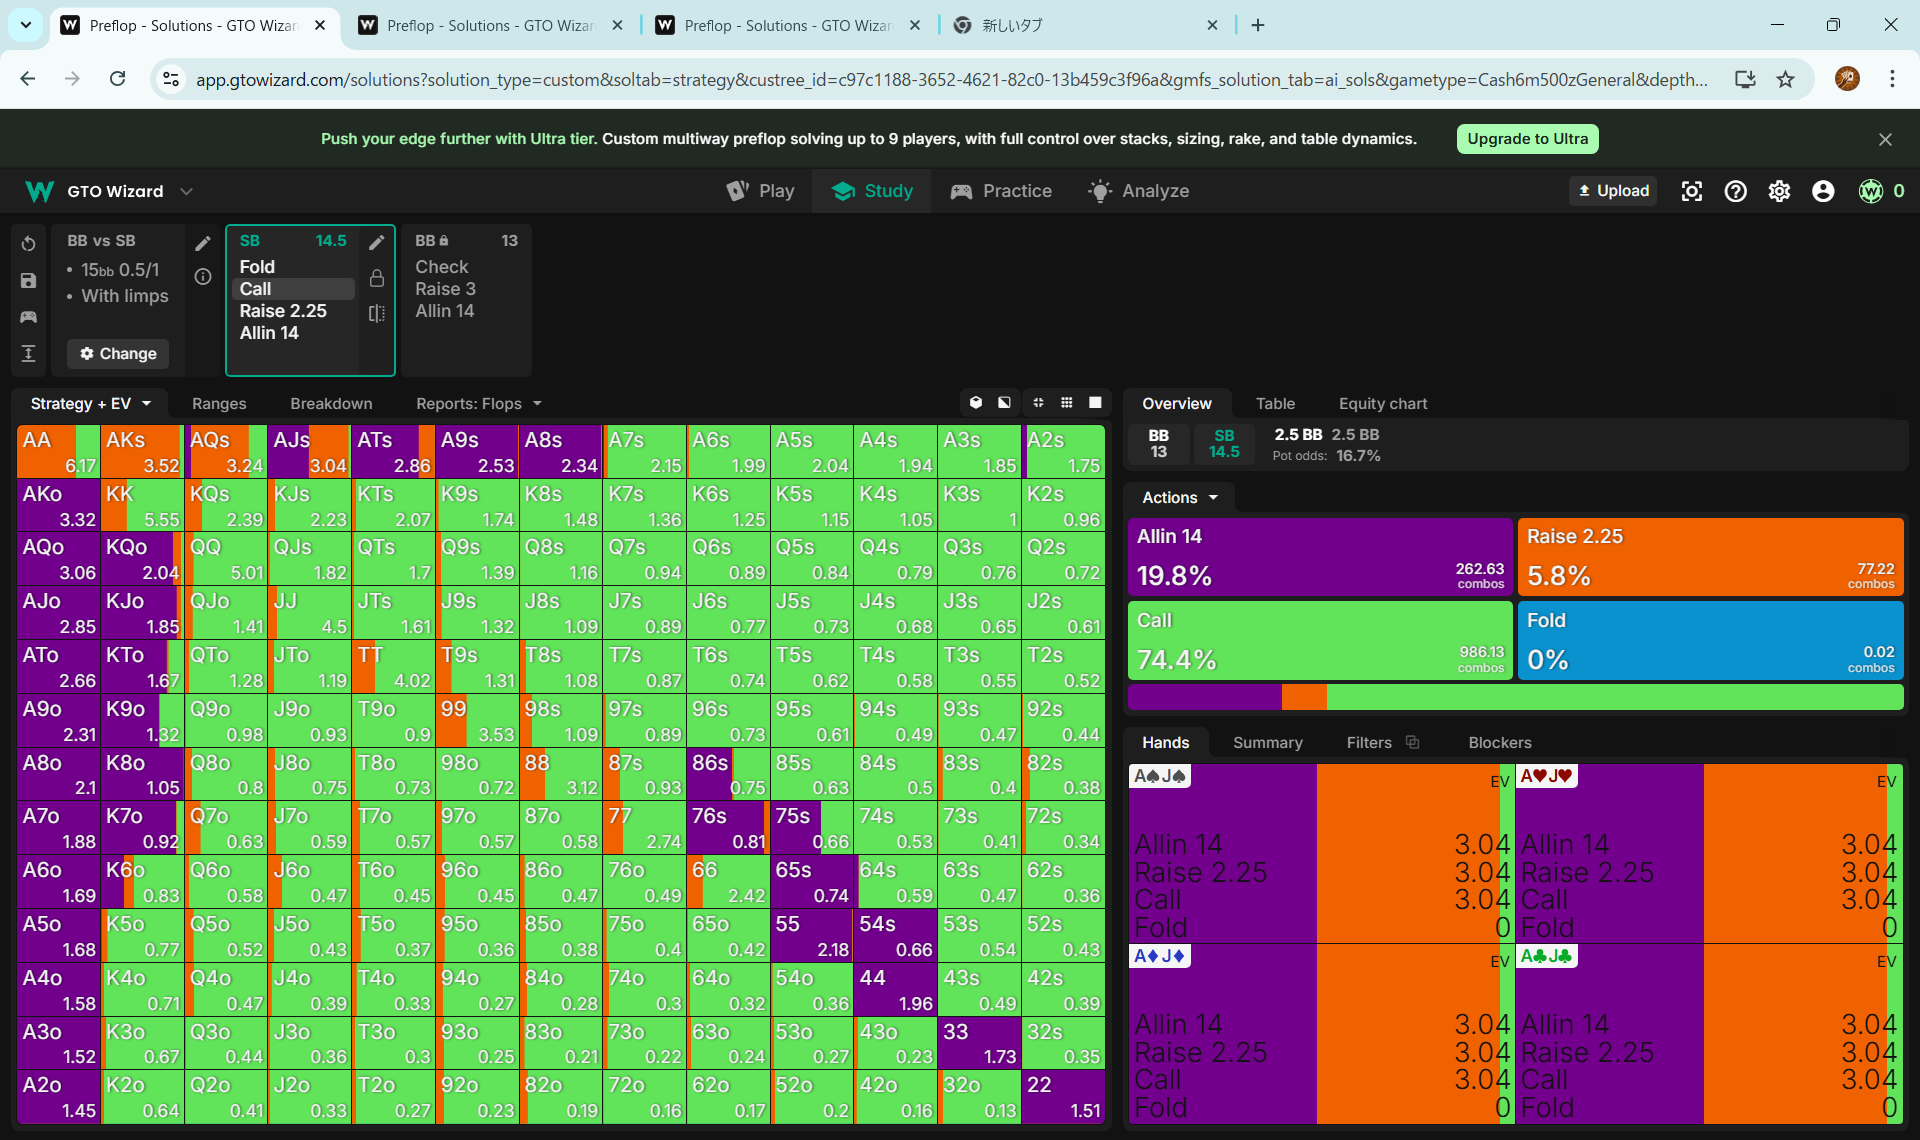Open the Blockers tab
Viewport: 1920px width, 1140px height.
point(1499,742)
